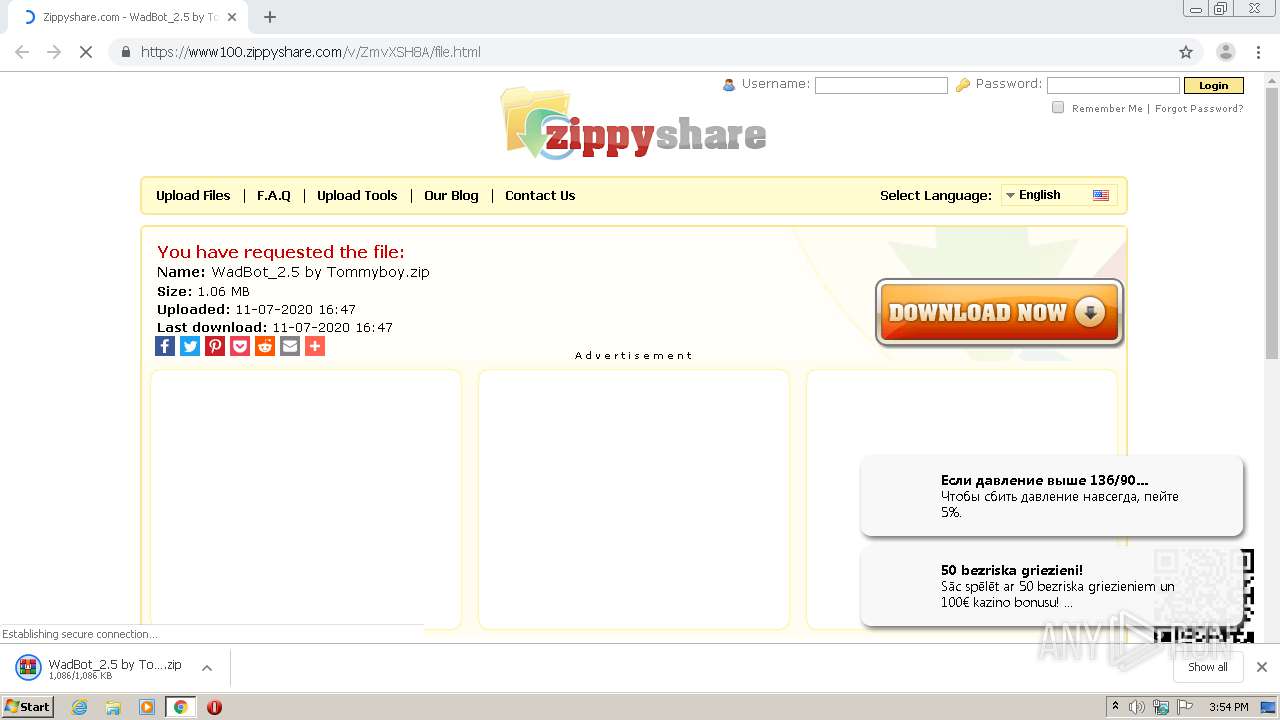Visit Our Blog link

click(451, 195)
